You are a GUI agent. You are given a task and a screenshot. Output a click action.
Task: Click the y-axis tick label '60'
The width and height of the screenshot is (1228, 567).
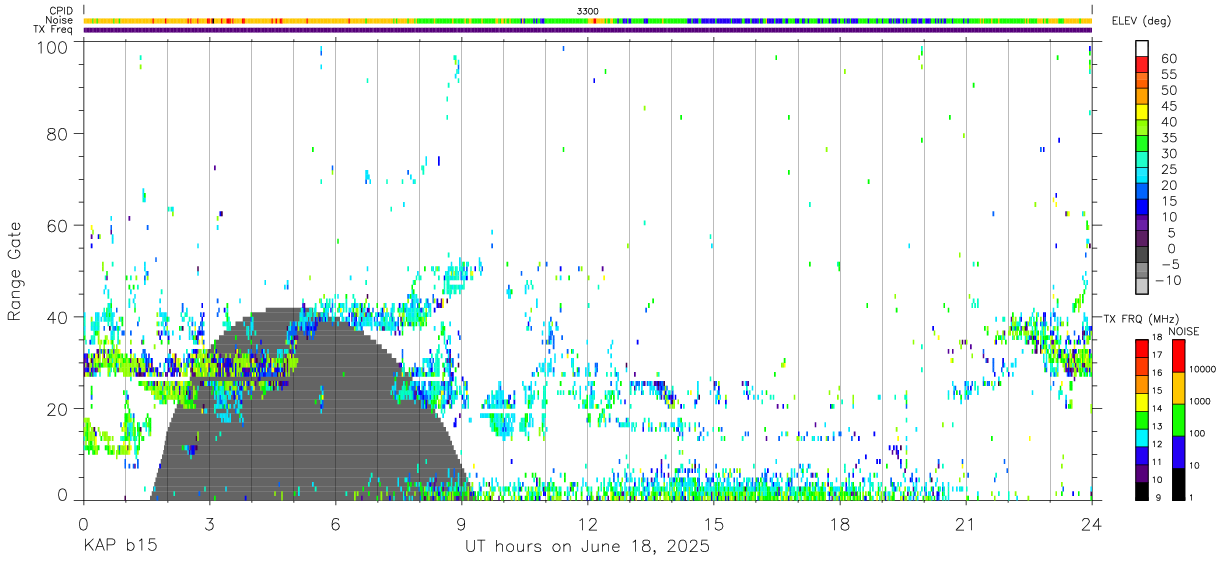click(58, 226)
